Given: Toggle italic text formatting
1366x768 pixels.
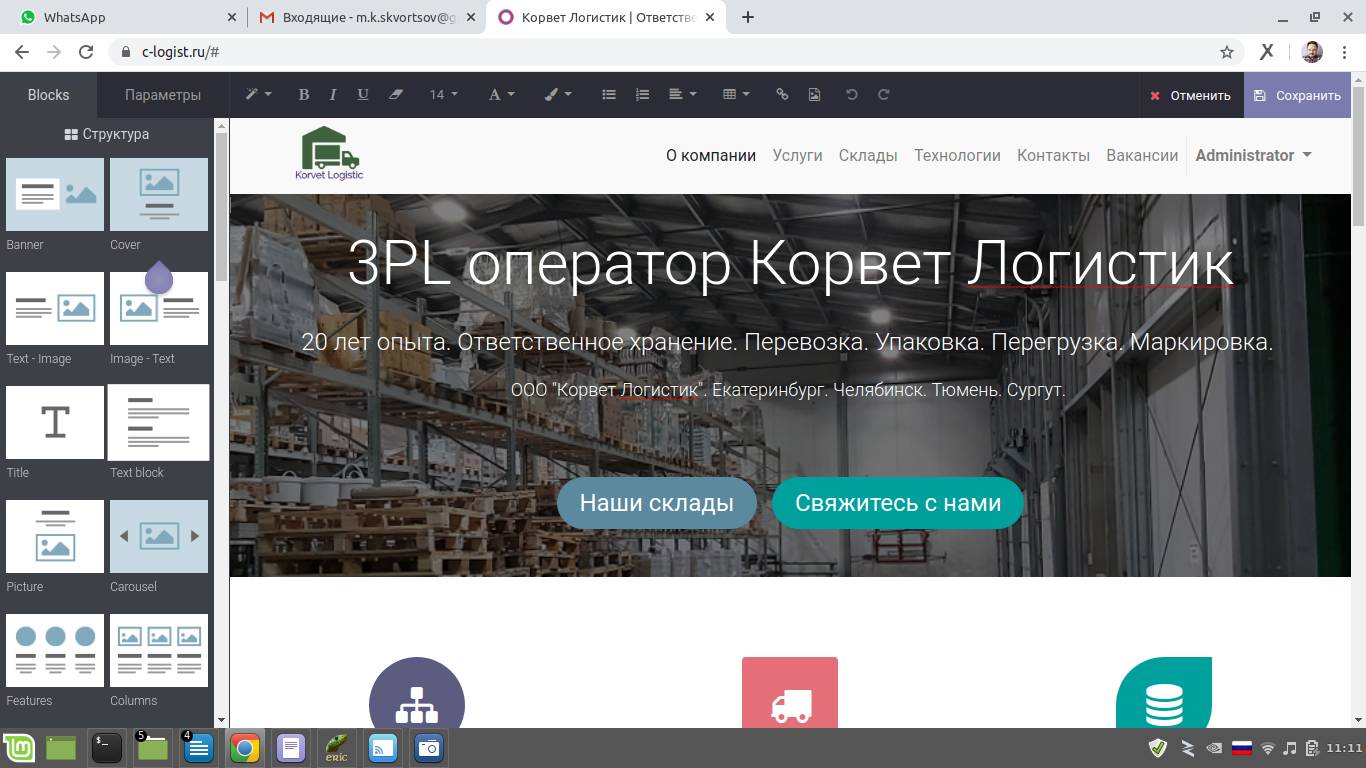Looking at the screenshot, I should tap(333, 95).
